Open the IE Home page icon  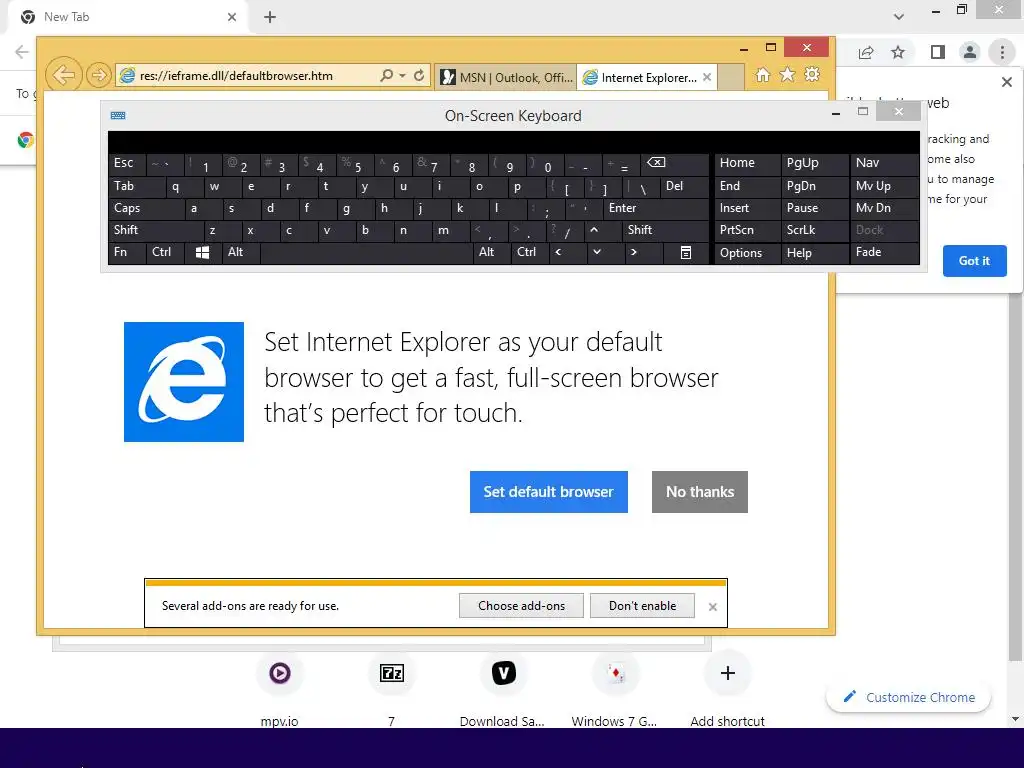click(x=762, y=74)
